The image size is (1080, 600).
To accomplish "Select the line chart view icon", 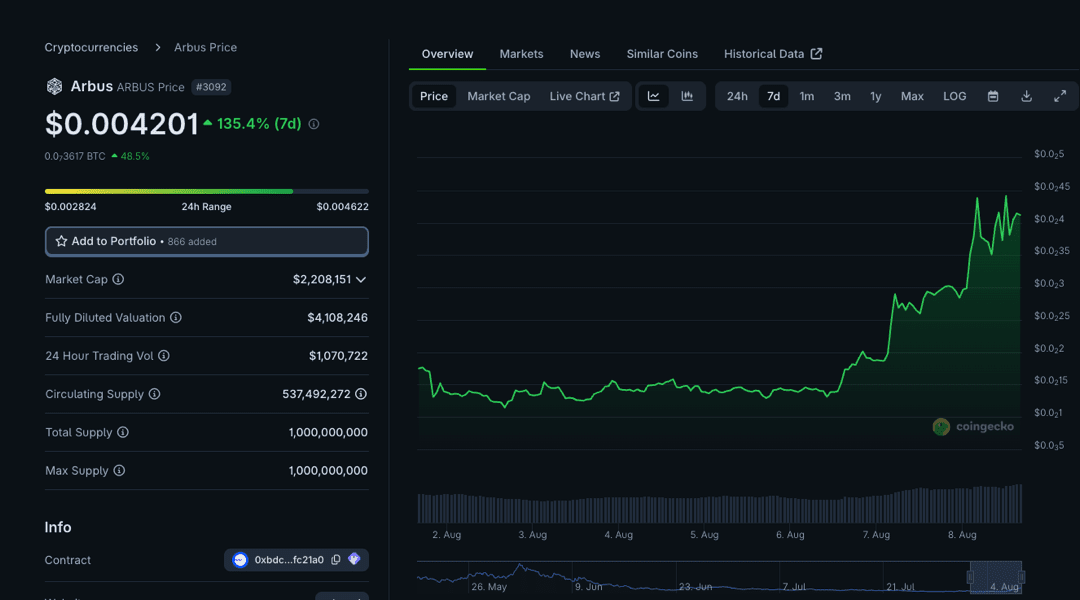I will tap(653, 96).
